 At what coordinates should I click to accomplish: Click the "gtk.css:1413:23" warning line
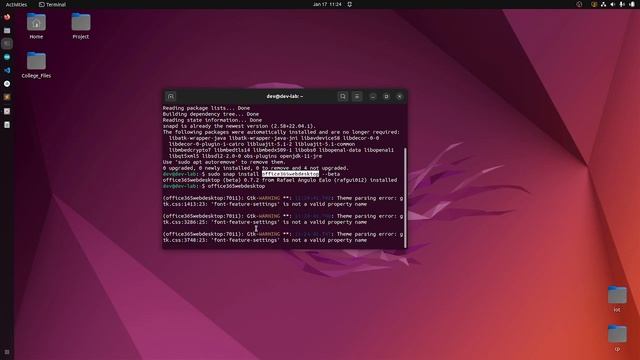[x=264, y=204]
